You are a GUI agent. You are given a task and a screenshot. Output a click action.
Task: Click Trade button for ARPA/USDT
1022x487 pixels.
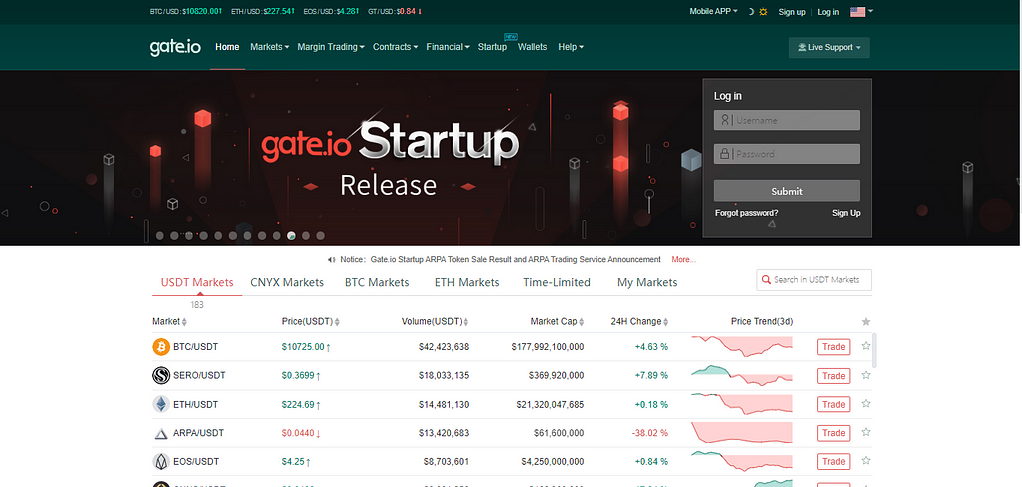[x=834, y=433]
